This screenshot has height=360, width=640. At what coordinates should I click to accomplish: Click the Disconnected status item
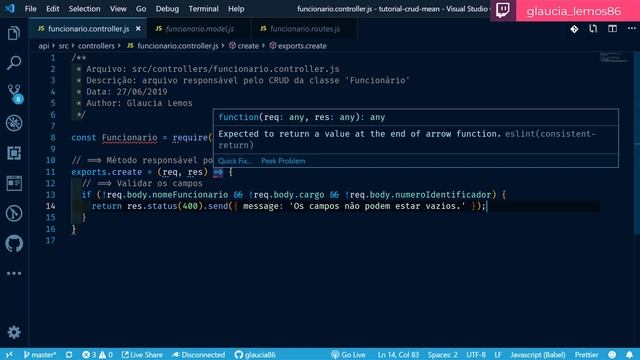pyautogui.click(x=198, y=355)
